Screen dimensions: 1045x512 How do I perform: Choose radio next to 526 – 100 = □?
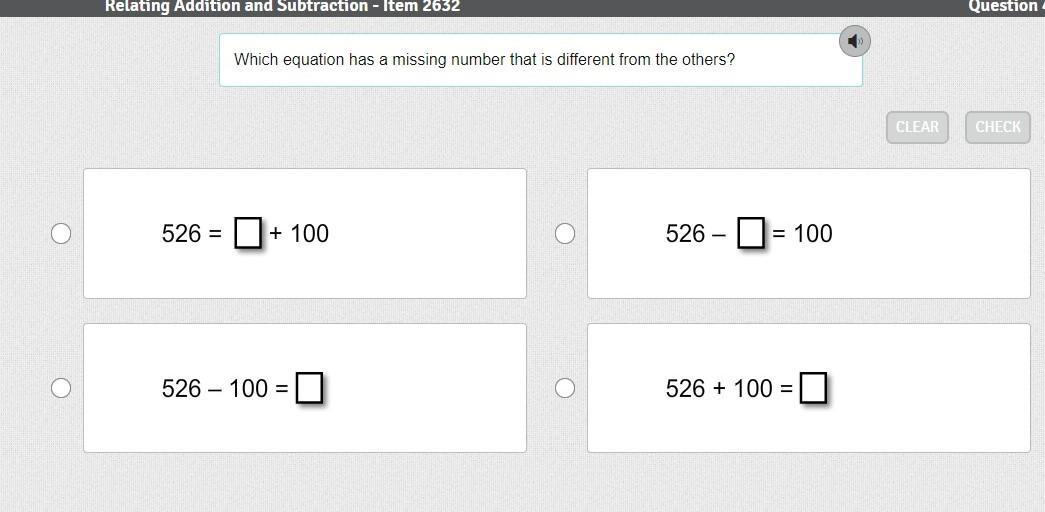pyautogui.click(x=61, y=388)
